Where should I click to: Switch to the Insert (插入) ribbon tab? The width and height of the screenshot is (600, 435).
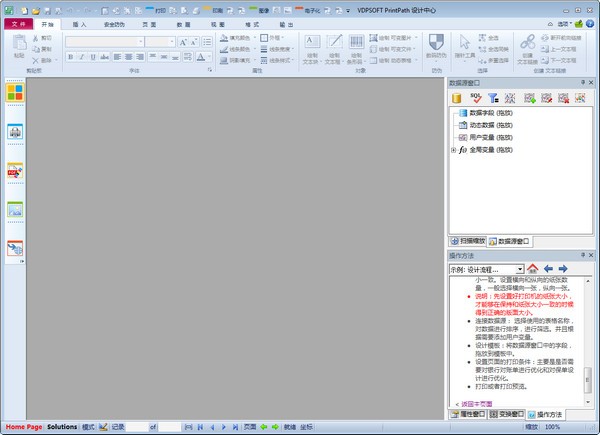[80, 24]
